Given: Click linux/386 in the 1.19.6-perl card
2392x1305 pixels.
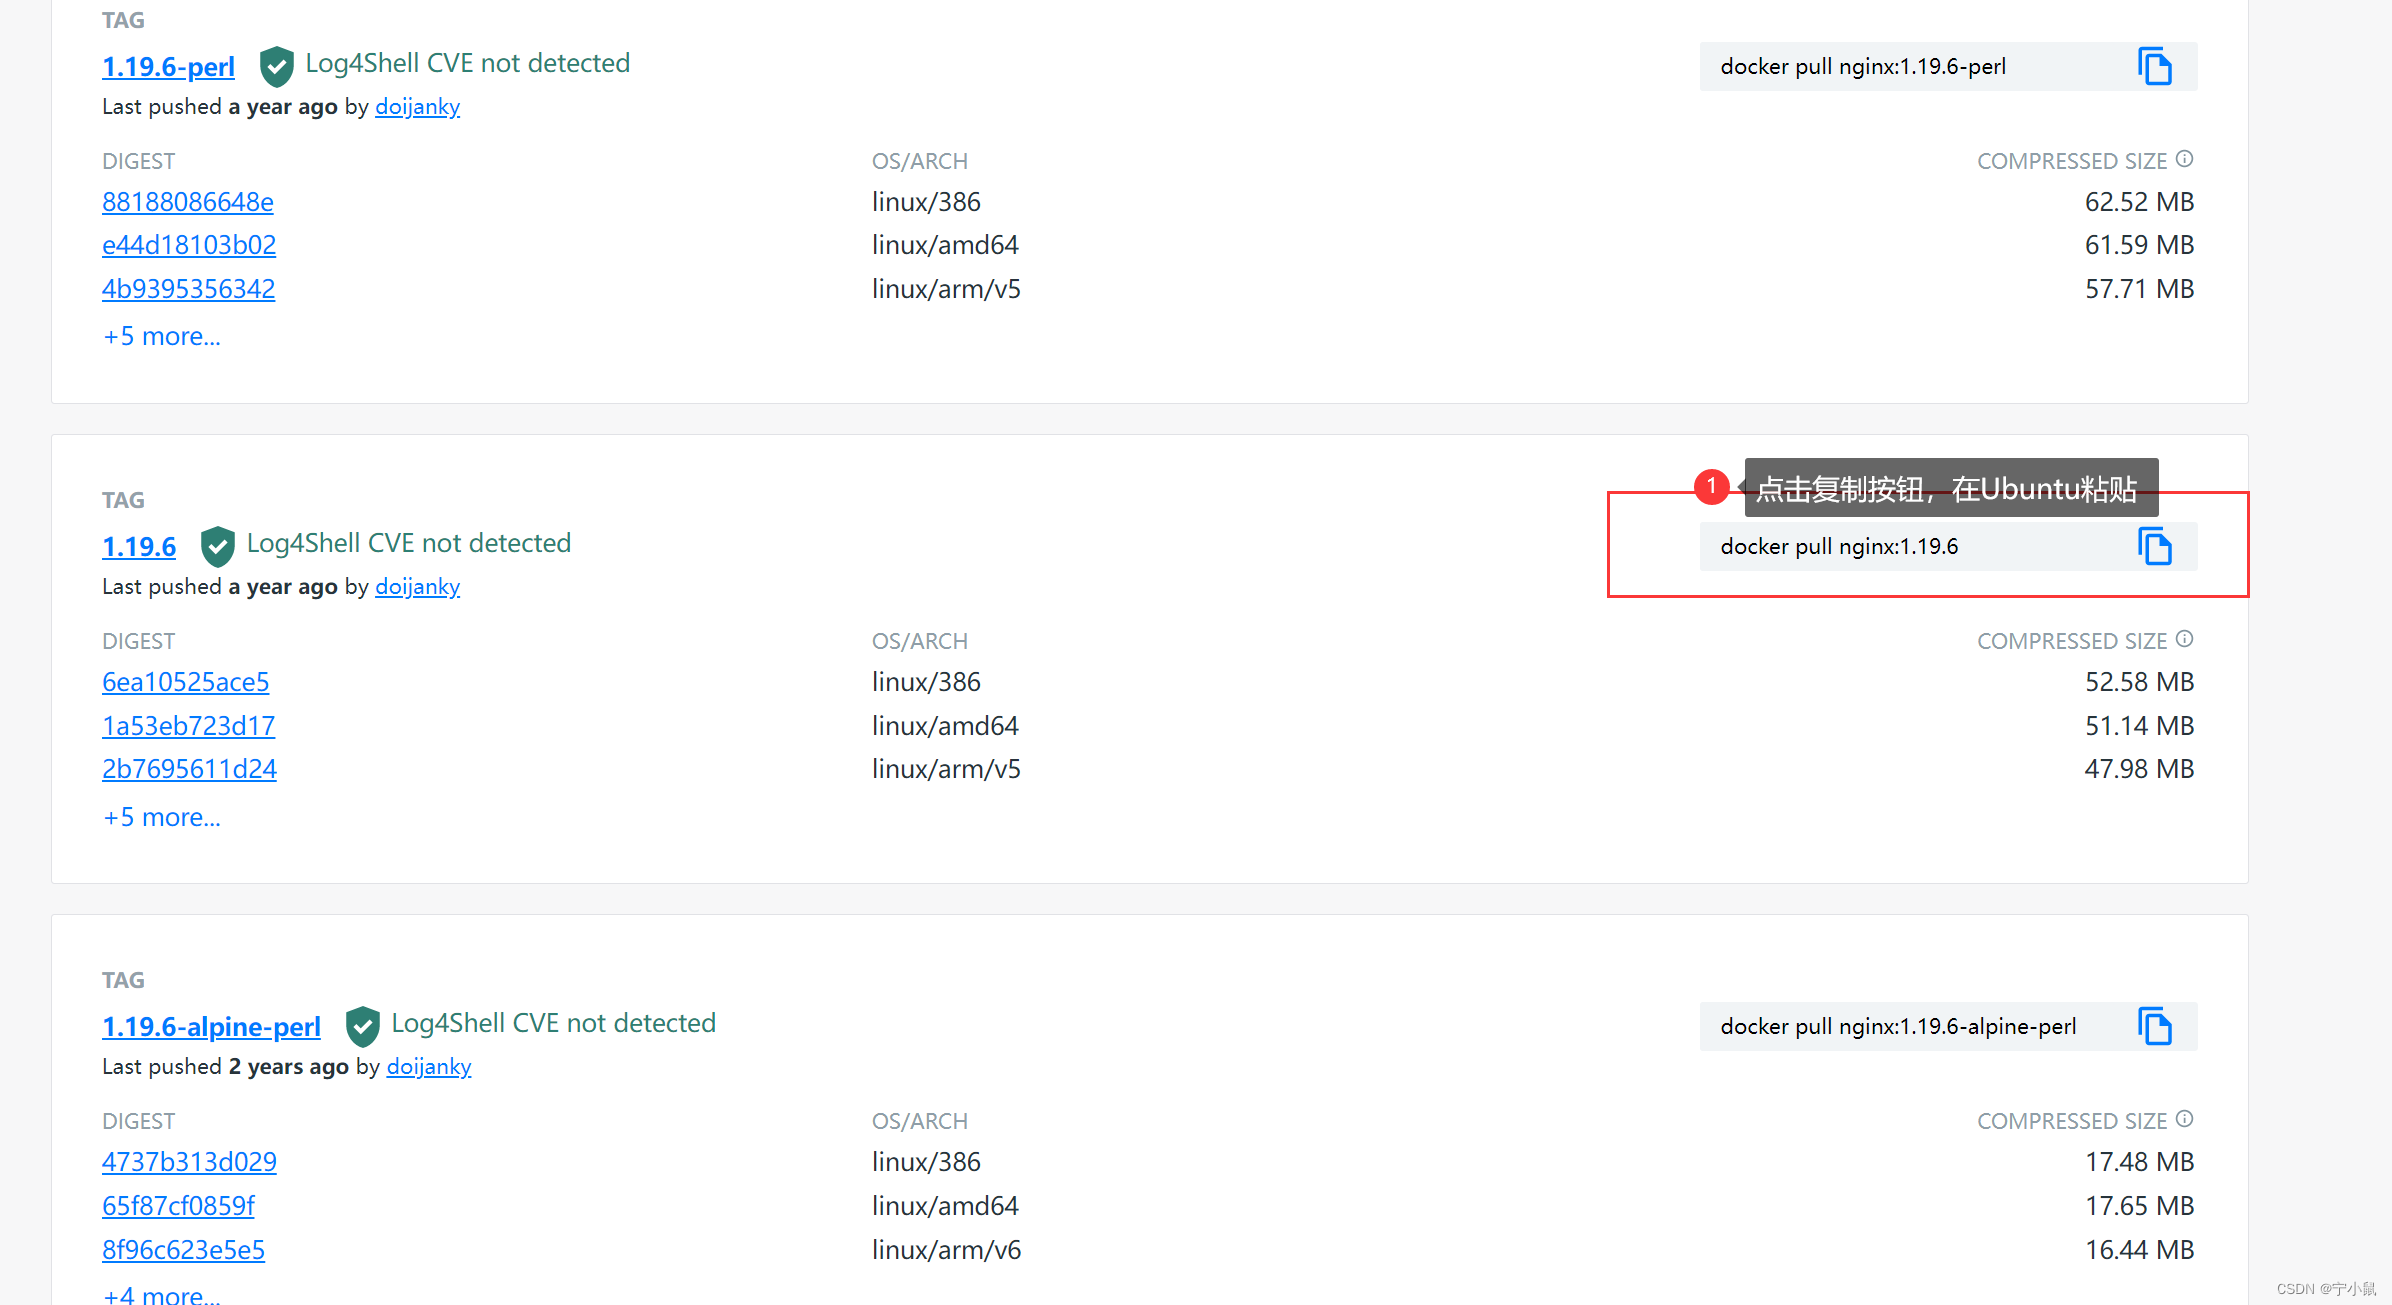Looking at the screenshot, I should (x=926, y=202).
